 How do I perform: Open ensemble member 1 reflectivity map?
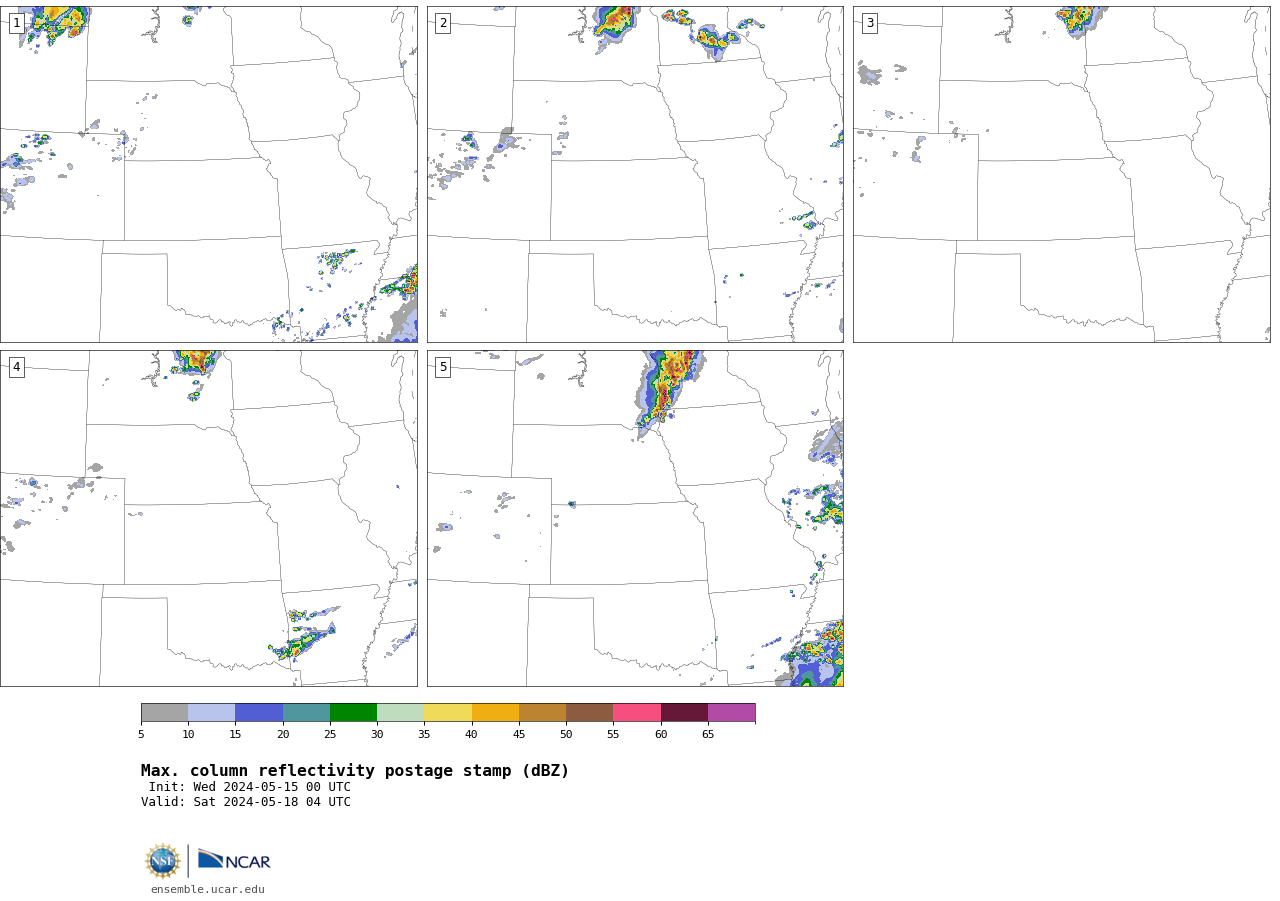[x=209, y=175]
